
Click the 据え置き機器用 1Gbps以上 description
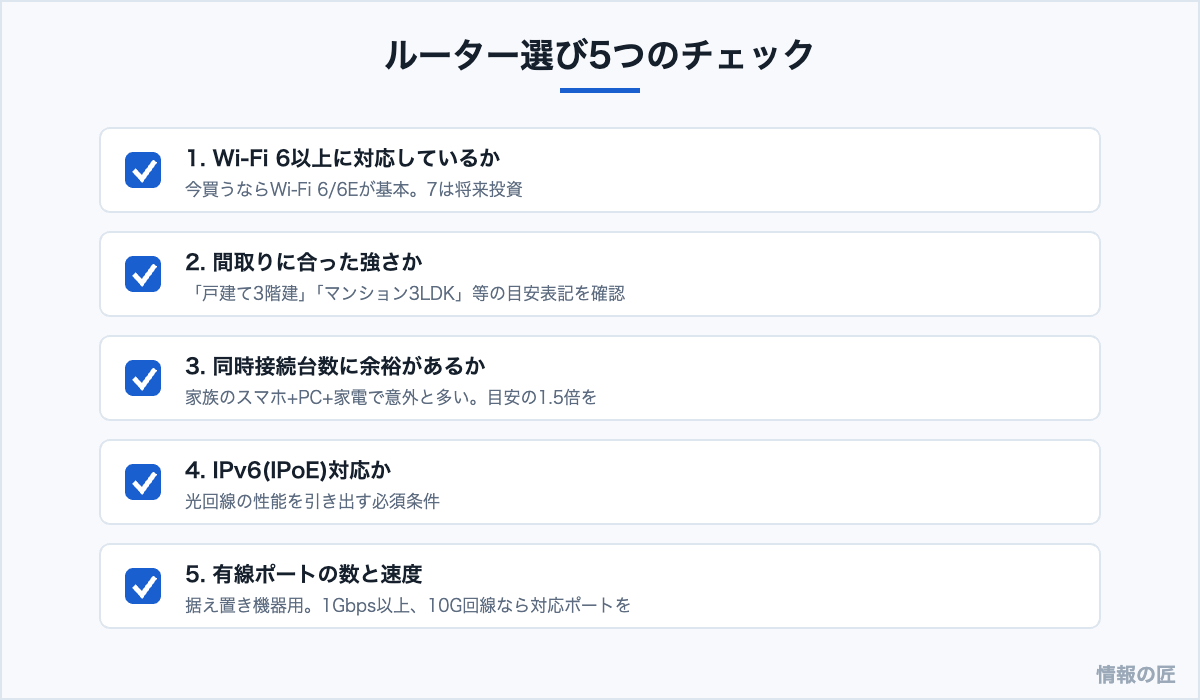click(x=408, y=605)
